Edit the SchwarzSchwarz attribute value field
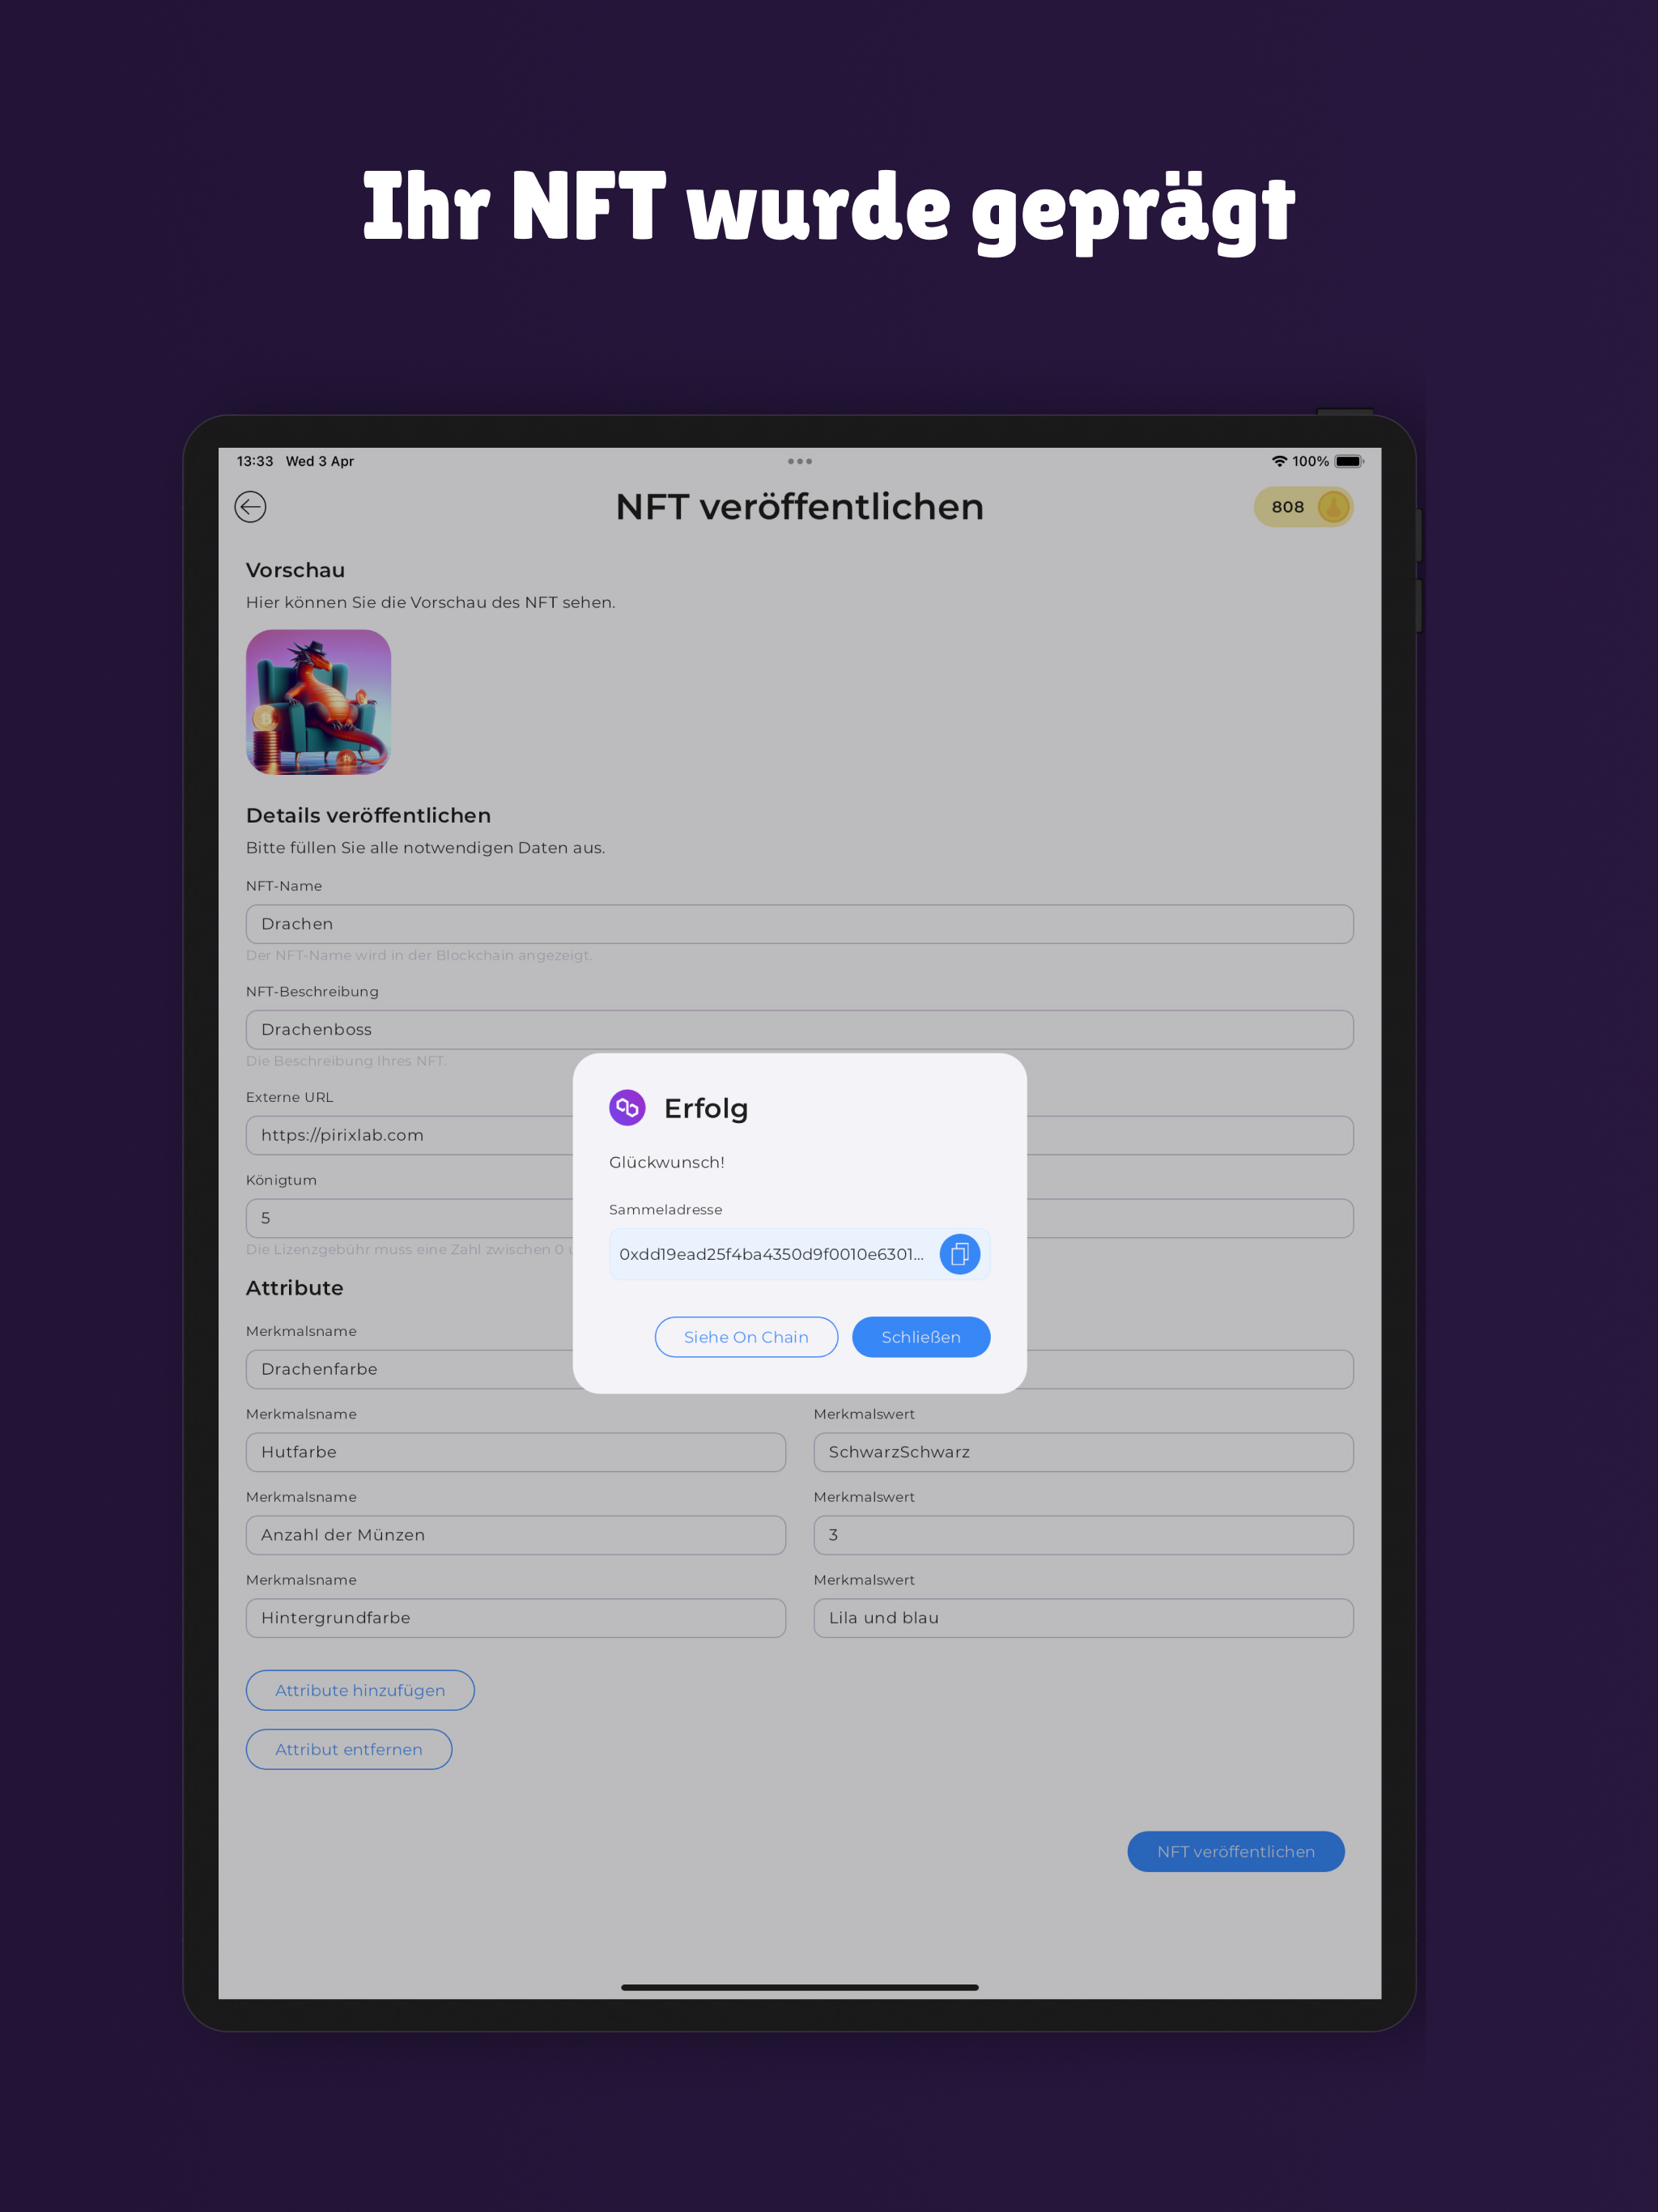Image resolution: width=1658 pixels, height=2212 pixels. pyautogui.click(x=1084, y=1452)
